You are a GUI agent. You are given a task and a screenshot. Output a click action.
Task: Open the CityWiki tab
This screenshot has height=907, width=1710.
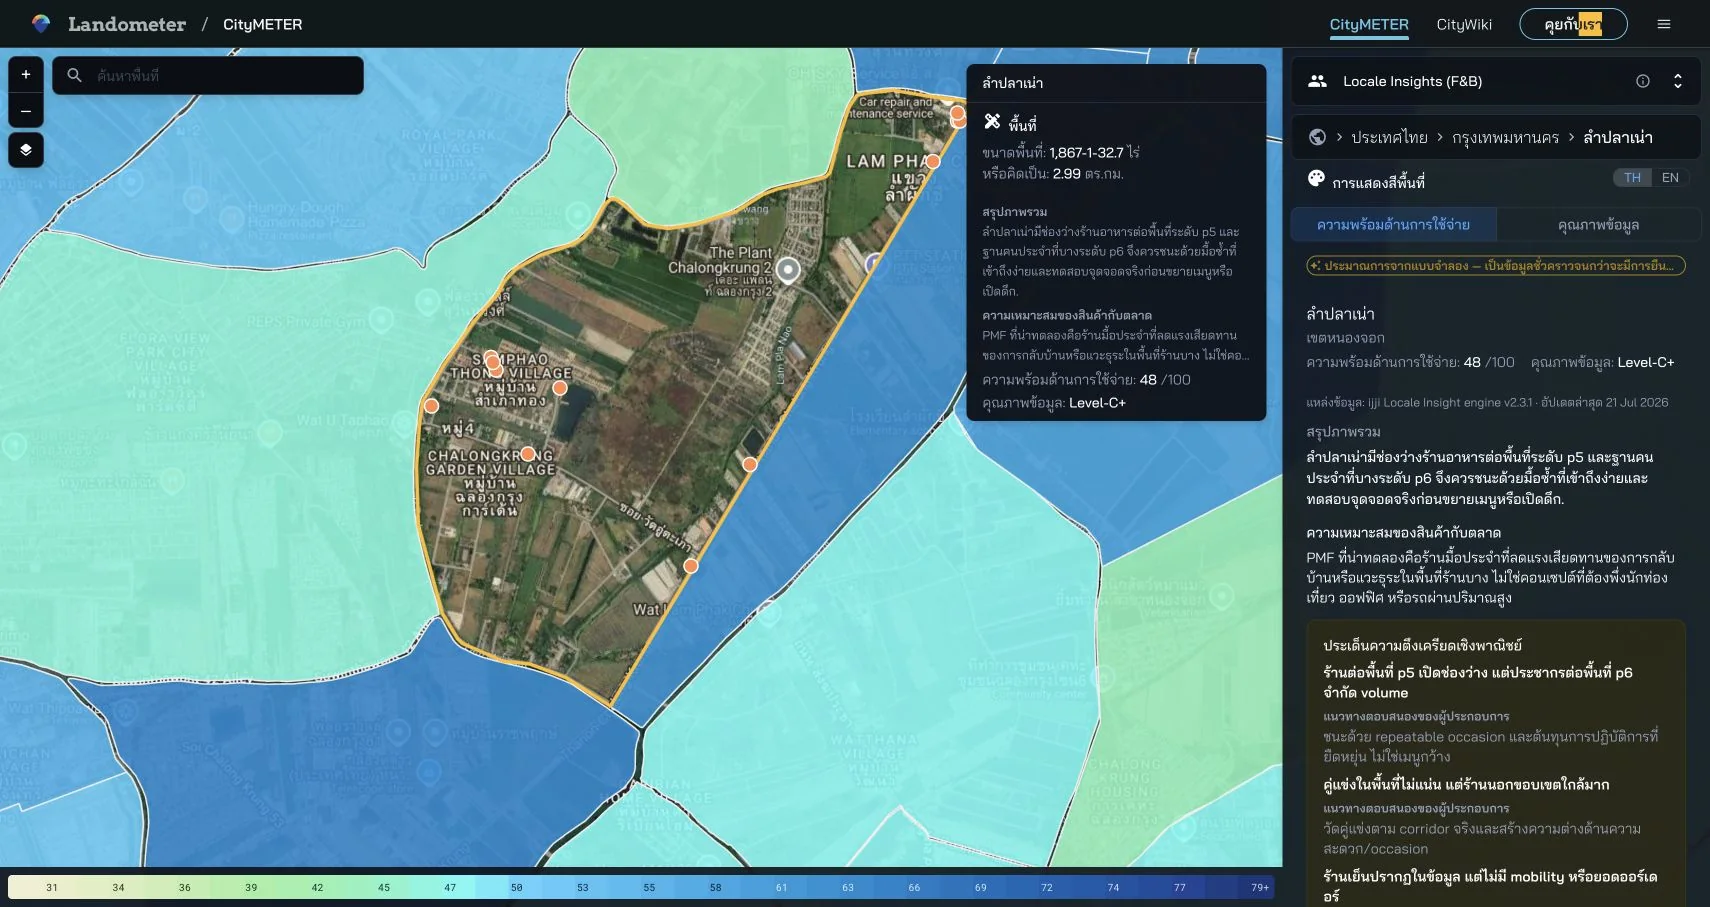(x=1464, y=24)
